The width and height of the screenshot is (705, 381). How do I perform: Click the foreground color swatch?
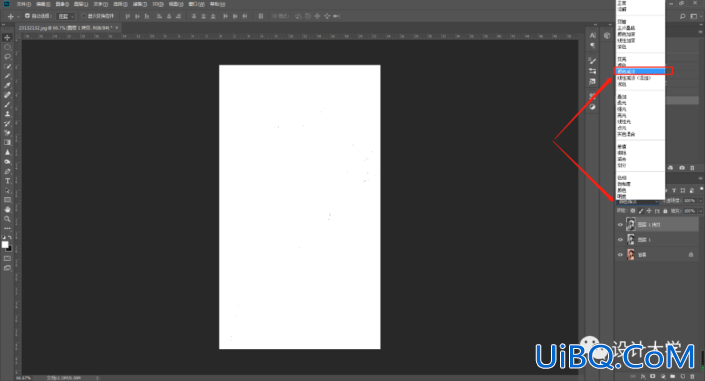(x=5, y=245)
